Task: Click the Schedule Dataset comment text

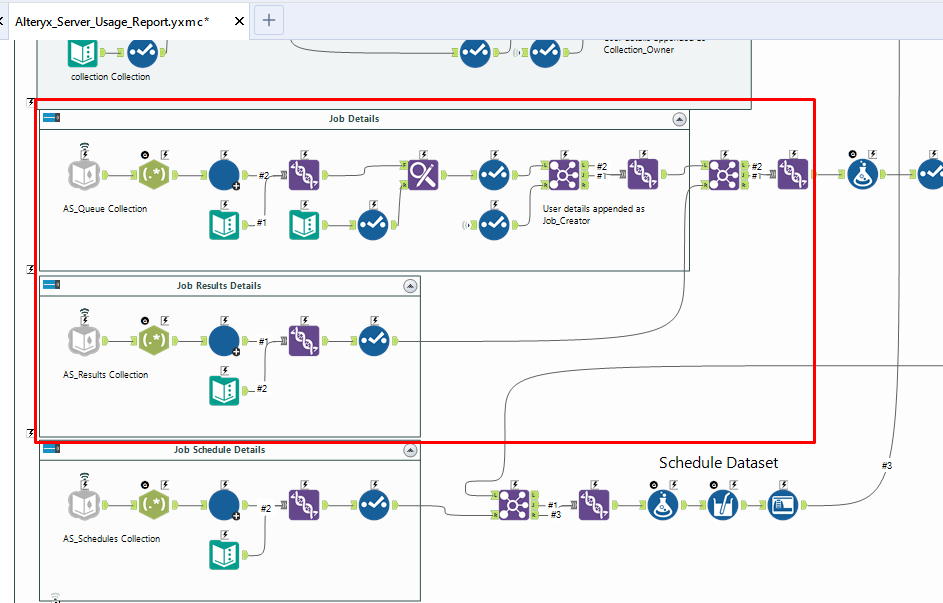Action: (x=718, y=463)
